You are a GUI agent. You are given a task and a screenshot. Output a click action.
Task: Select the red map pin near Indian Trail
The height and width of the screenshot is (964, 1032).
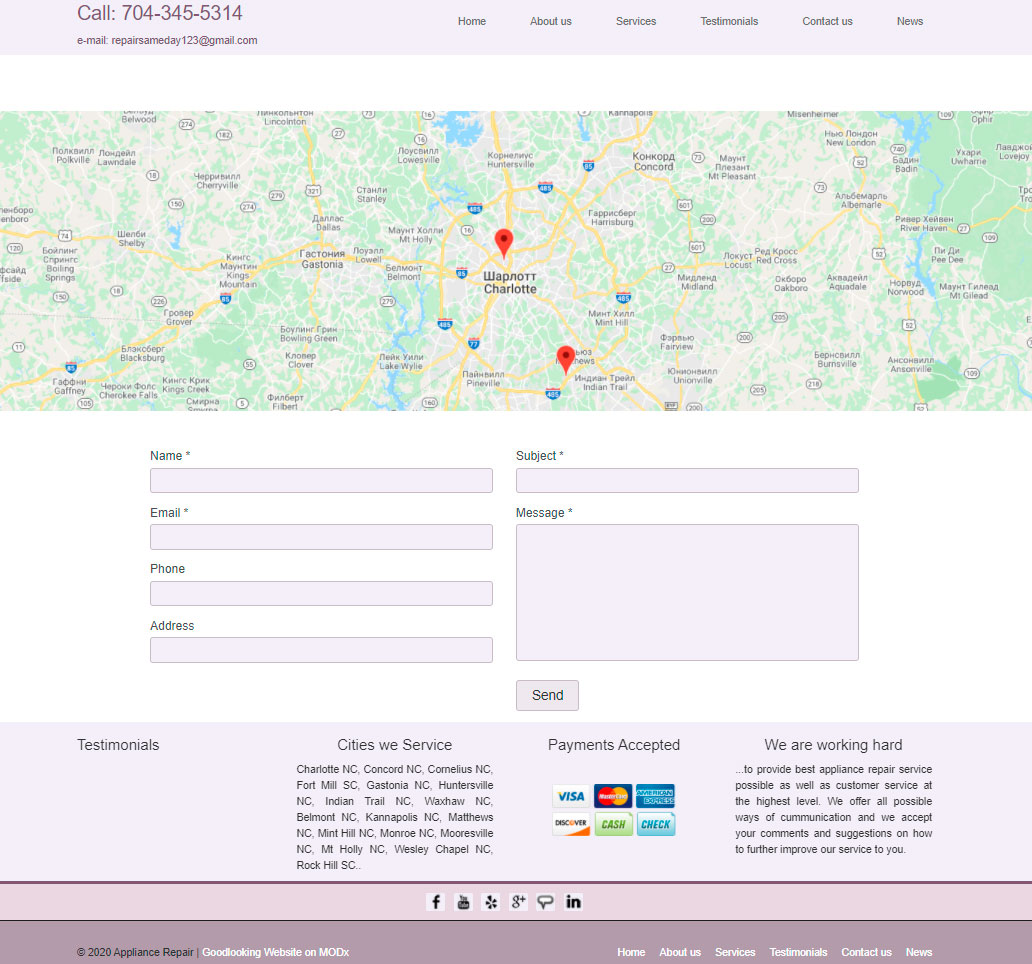point(565,359)
